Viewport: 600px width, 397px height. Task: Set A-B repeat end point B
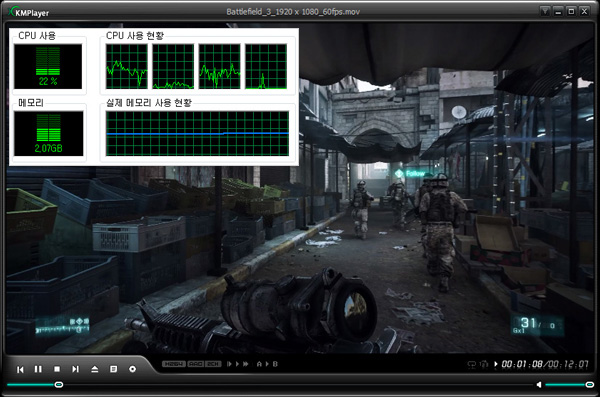tap(275, 364)
